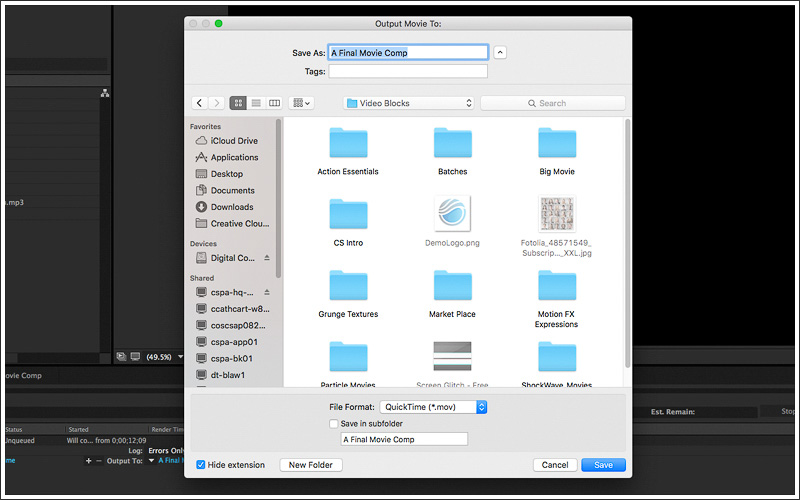Open the Market Place folder

[x=453, y=286]
